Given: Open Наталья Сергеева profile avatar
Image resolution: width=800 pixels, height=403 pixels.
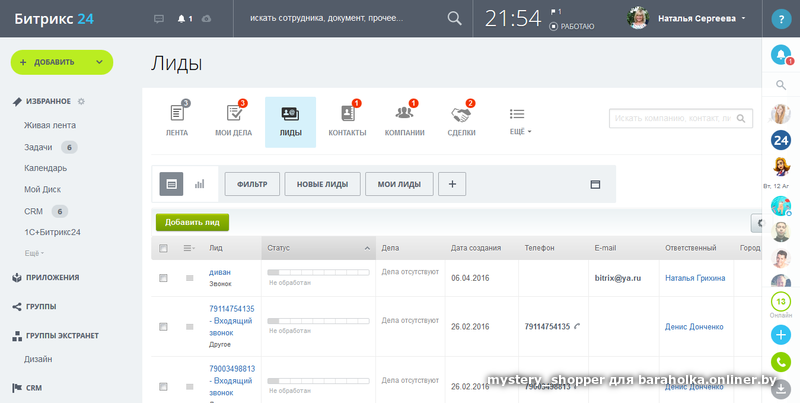Looking at the screenshot, I should pos(638,18).
